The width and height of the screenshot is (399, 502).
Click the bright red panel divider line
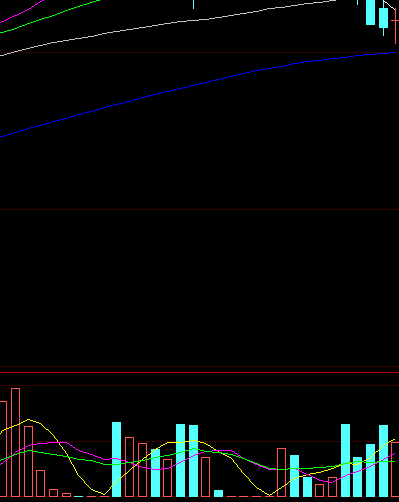[199, 372]
